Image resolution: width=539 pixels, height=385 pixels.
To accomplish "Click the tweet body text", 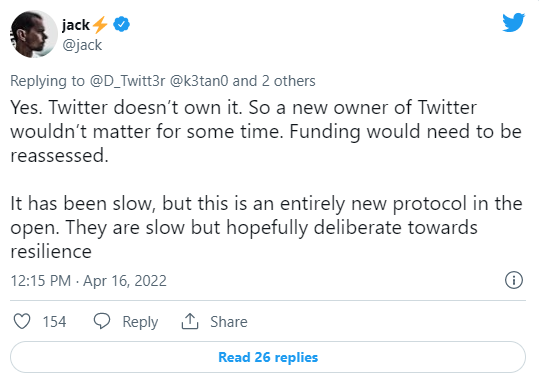I will [266, 179].
